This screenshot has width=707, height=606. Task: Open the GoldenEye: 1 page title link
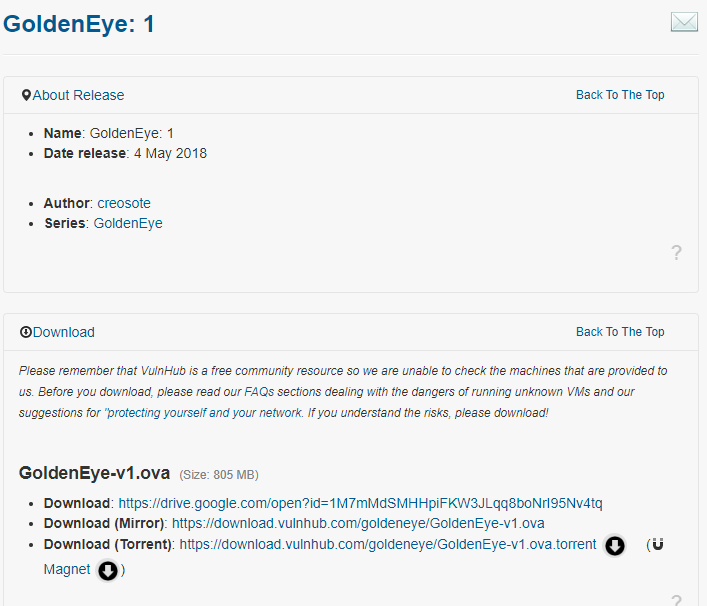(x=79, y=24)
